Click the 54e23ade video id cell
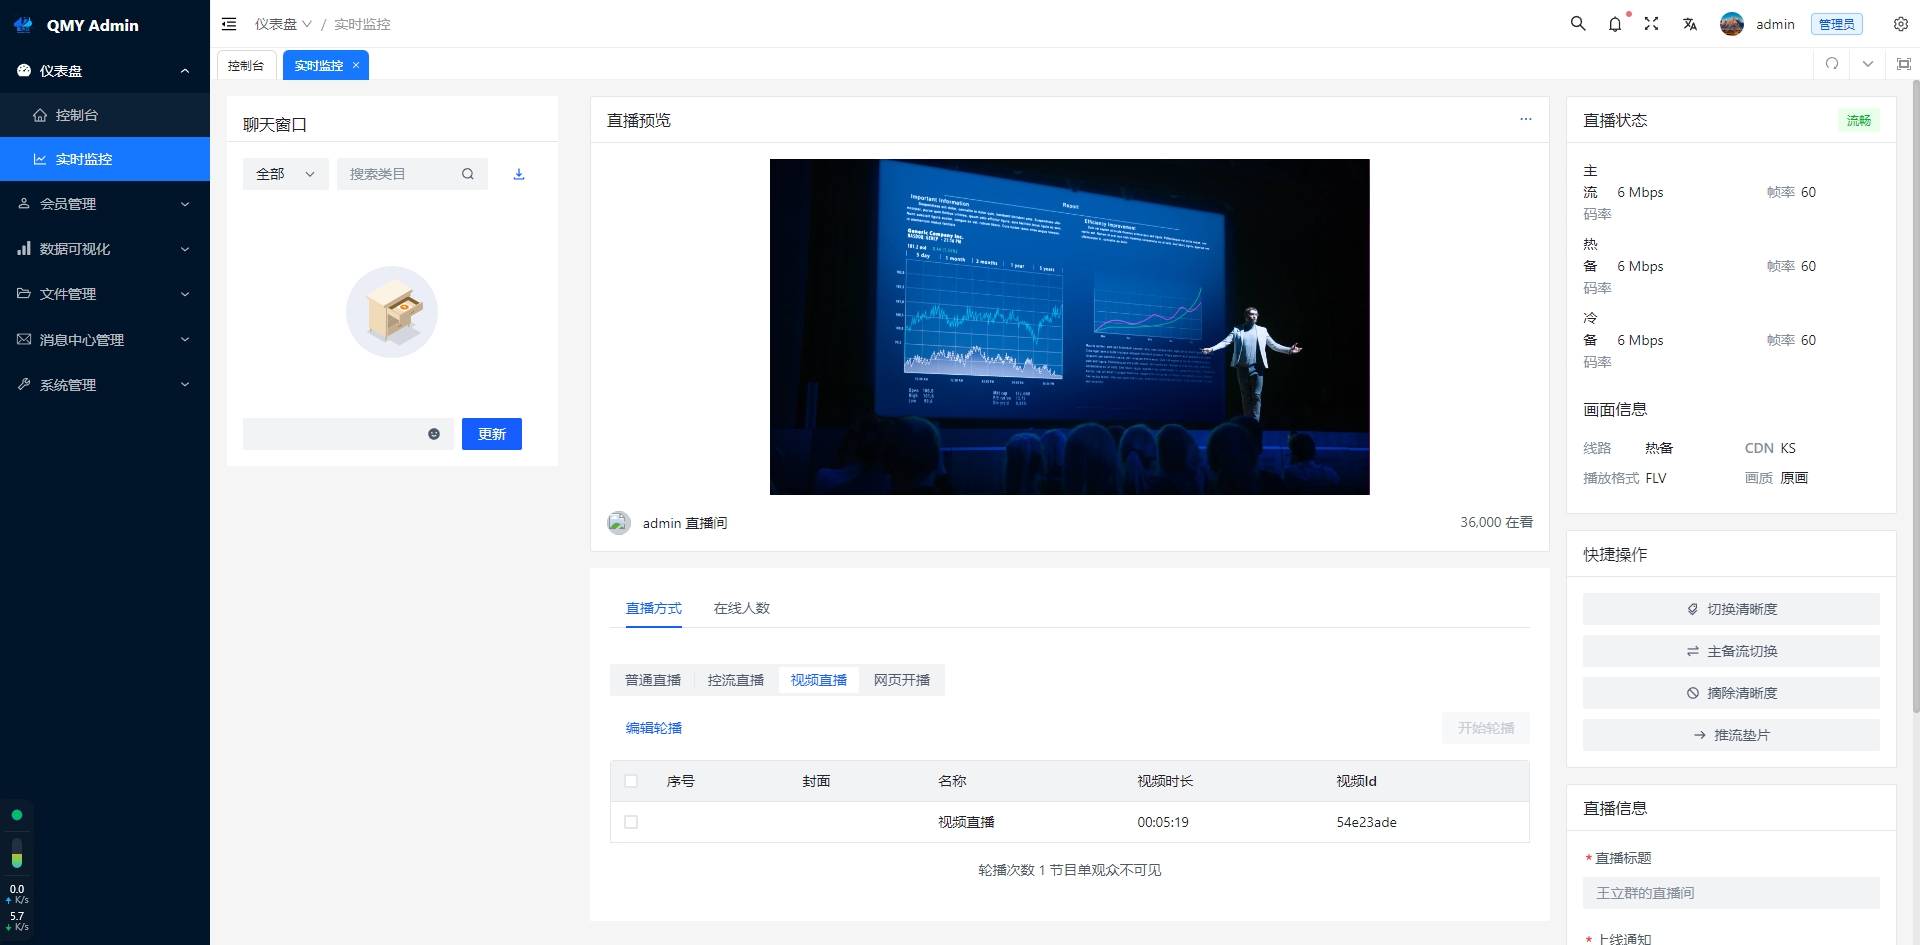Image resolution: width=1920 pixels, height=945 pixels. click(1366, 822)
